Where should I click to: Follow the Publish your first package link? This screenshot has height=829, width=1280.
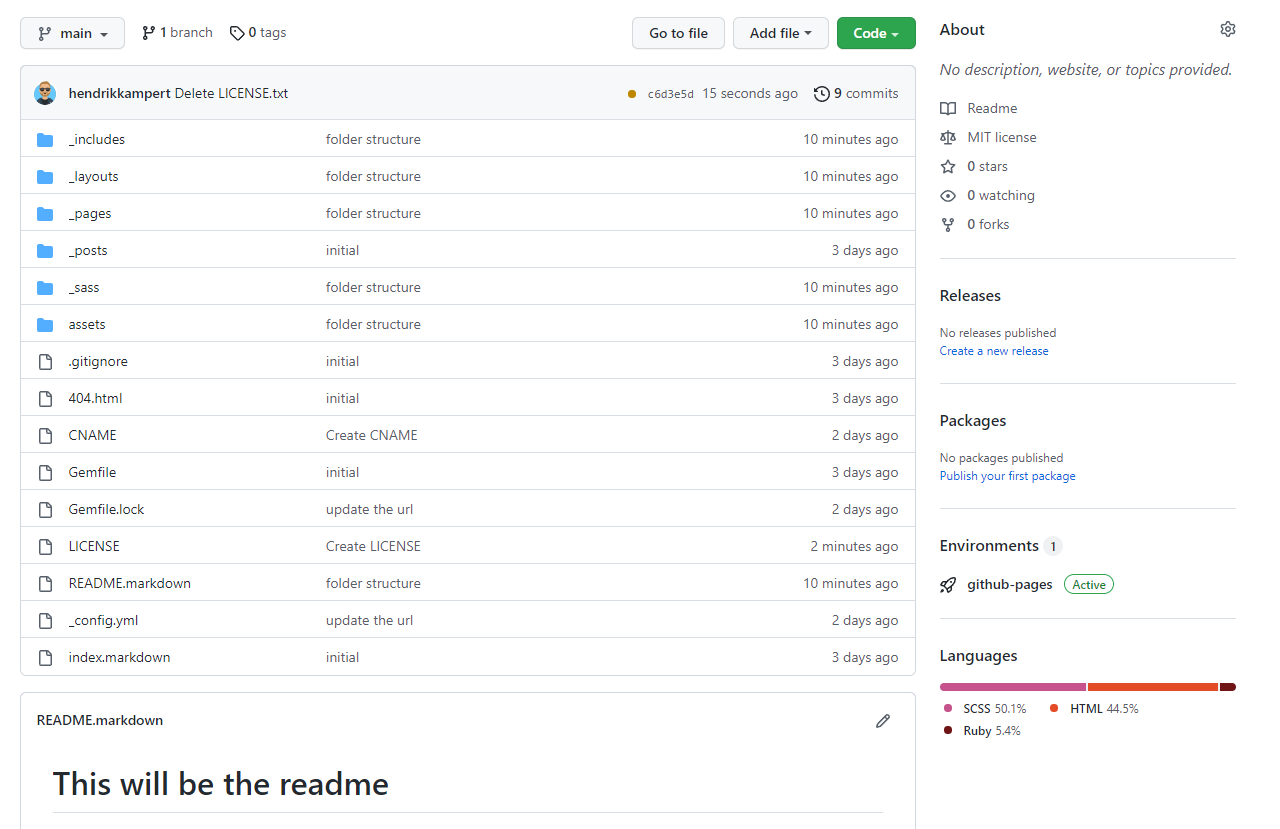tap(1007, 476)
